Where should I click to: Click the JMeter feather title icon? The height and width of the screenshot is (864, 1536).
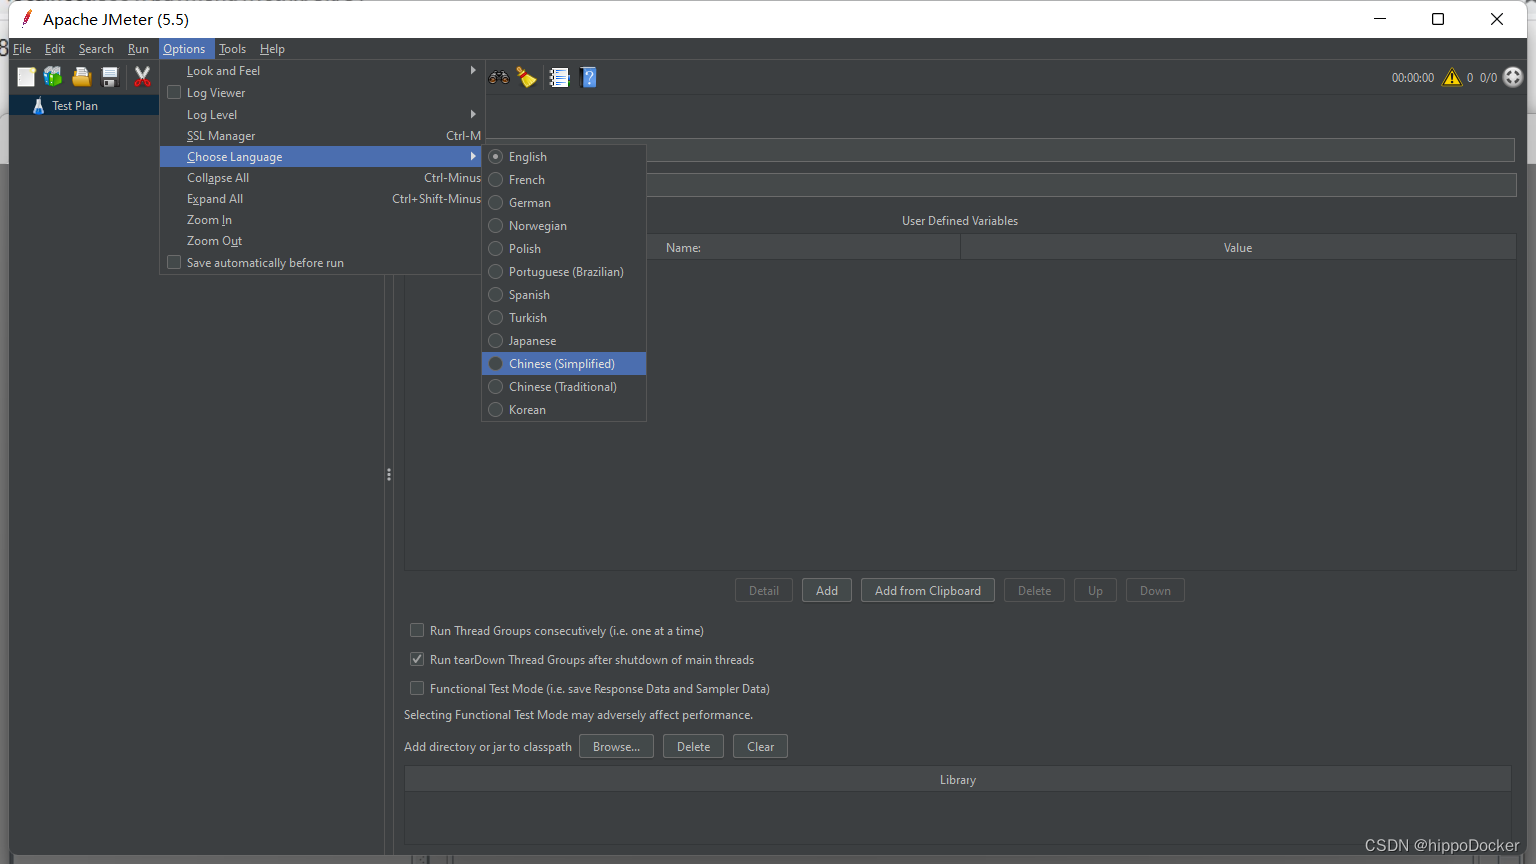(27, 19)
